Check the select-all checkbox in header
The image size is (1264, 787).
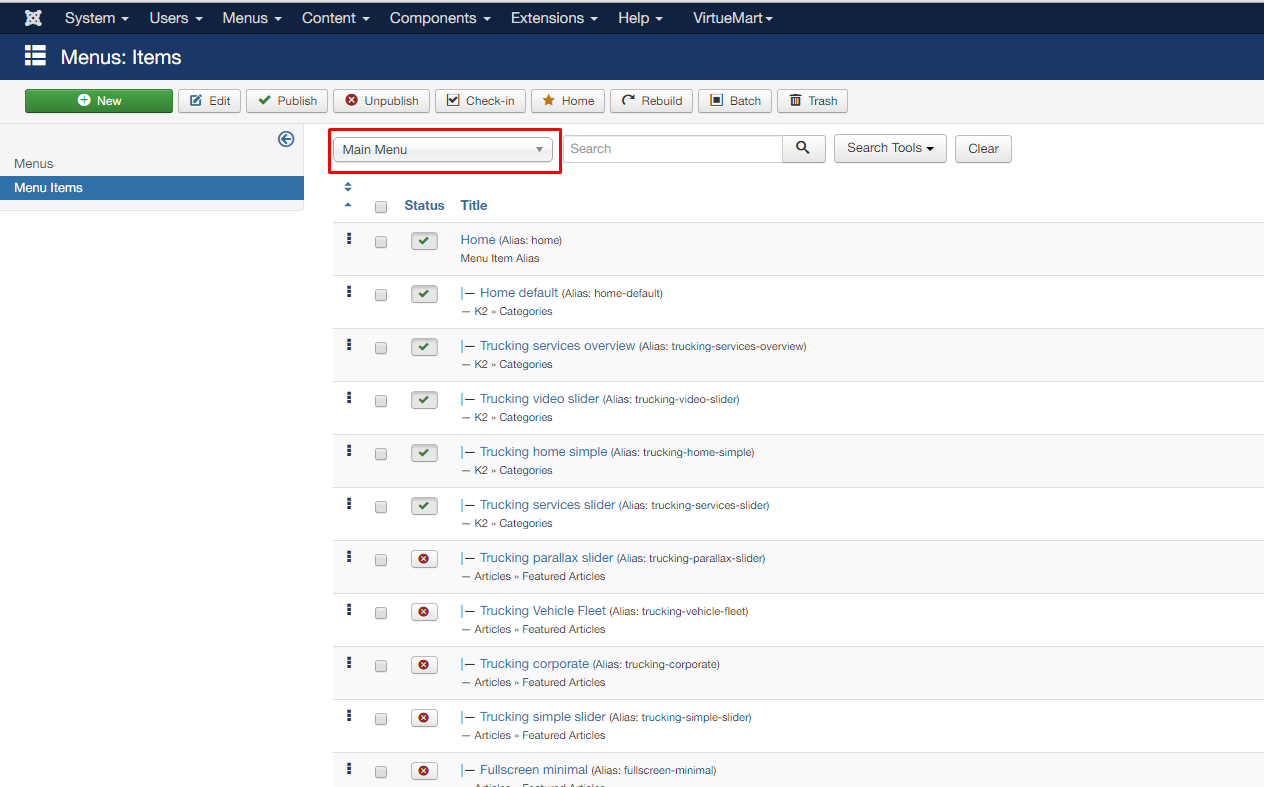(x=381, y=207)
